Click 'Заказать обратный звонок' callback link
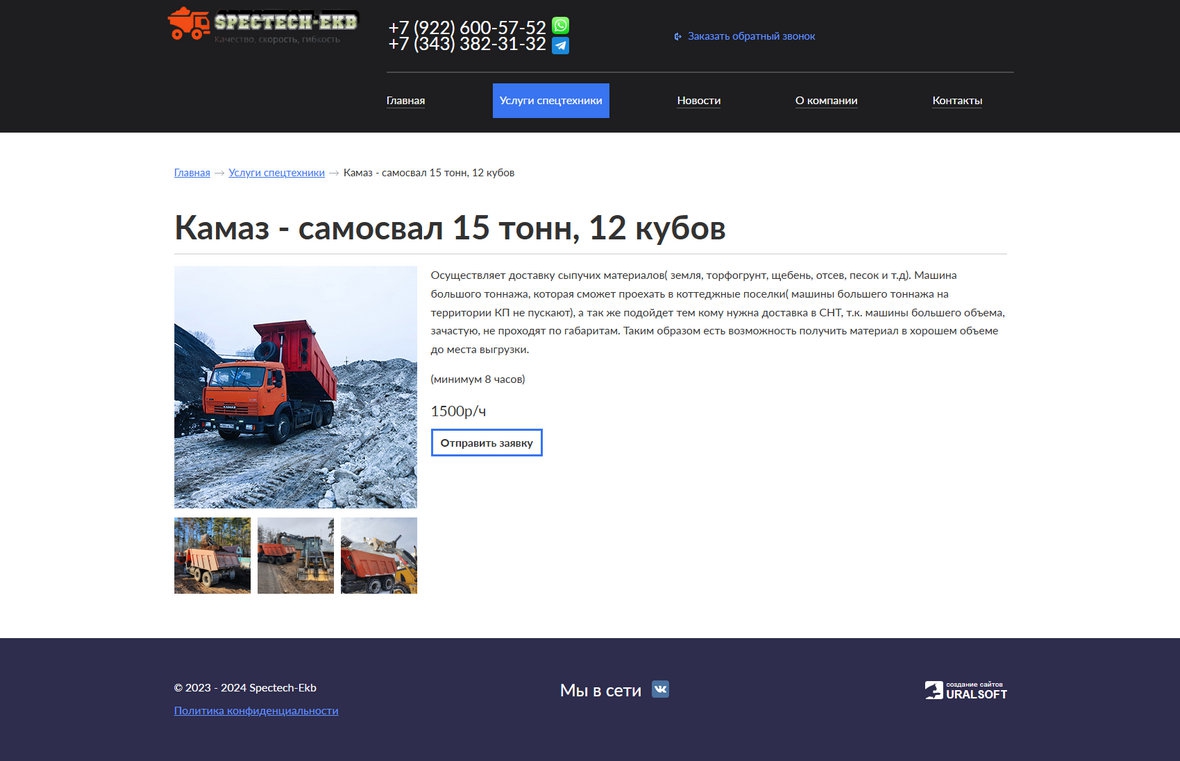The height and width of the screenshot is (761, 1180). [750, 36]
